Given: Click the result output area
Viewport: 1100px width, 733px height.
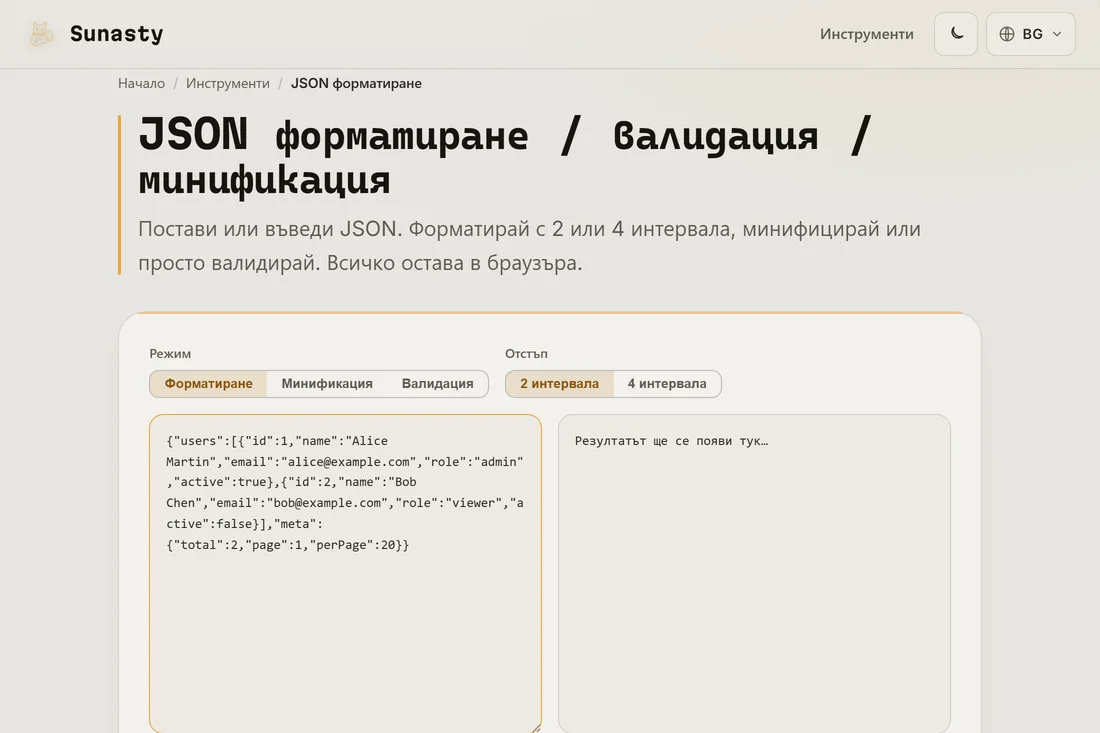Looking at the screenshot, I should click(x=754, y=573).
